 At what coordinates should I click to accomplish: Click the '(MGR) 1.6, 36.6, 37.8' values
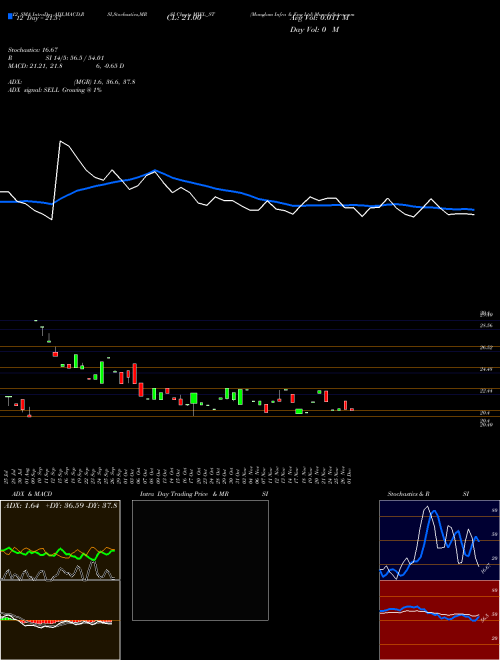click(x=104, y=82)
